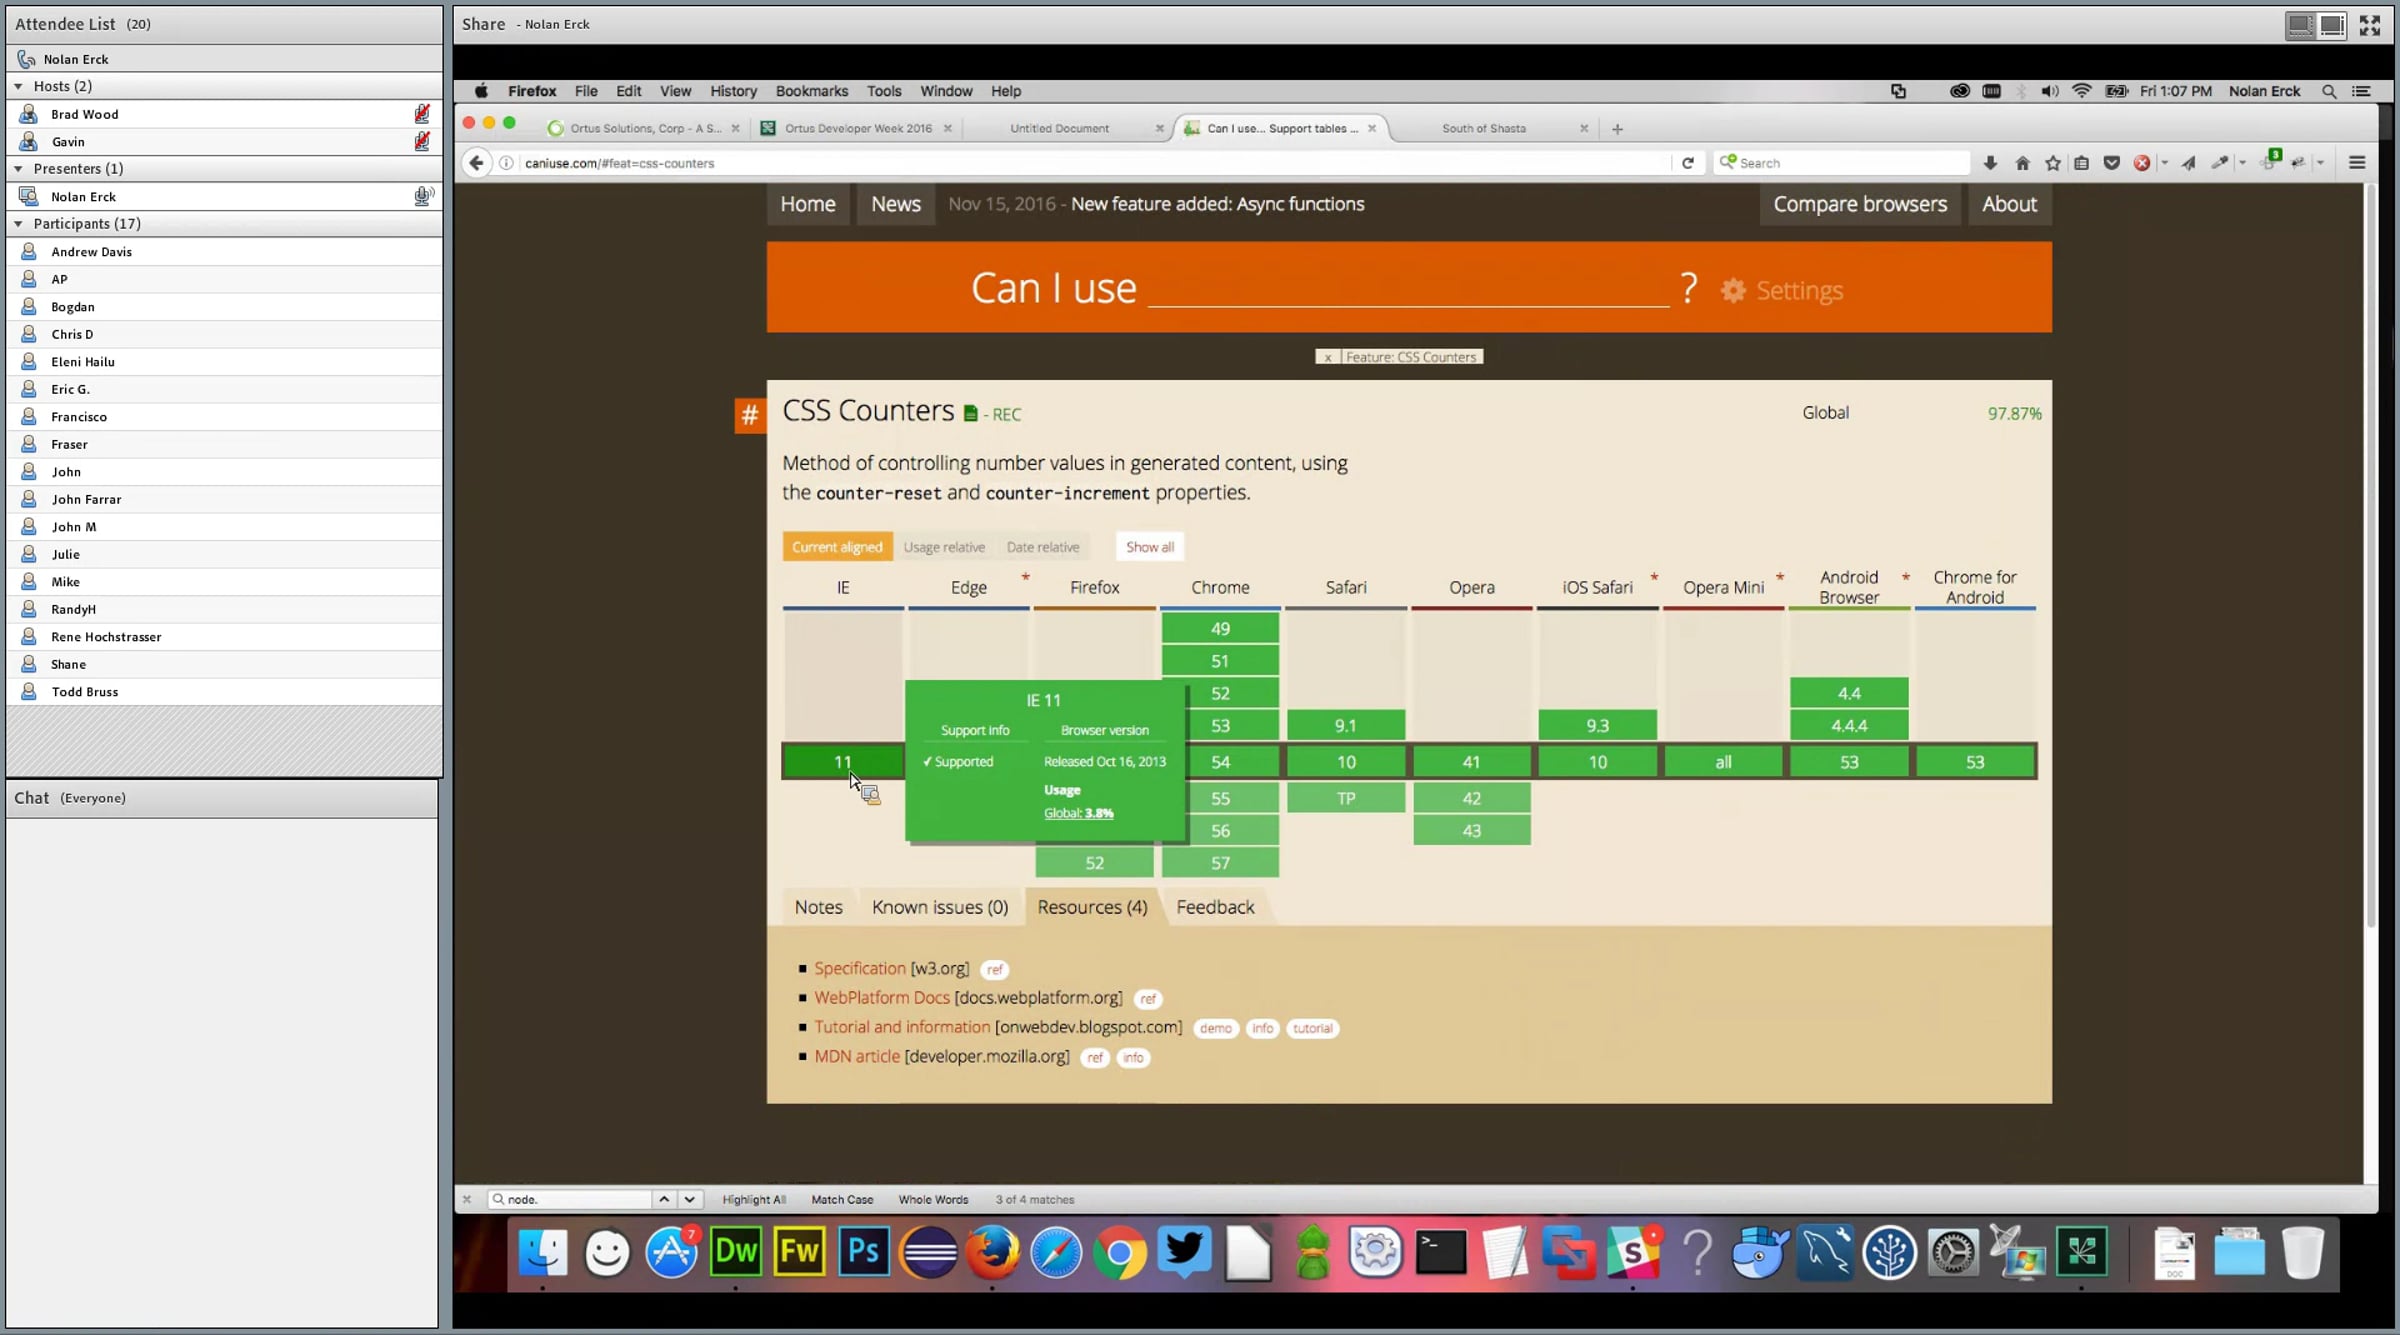2400x1335 pixels.
Task: Bookmark this page with the star icon
Action: (x=2053, y=163)
